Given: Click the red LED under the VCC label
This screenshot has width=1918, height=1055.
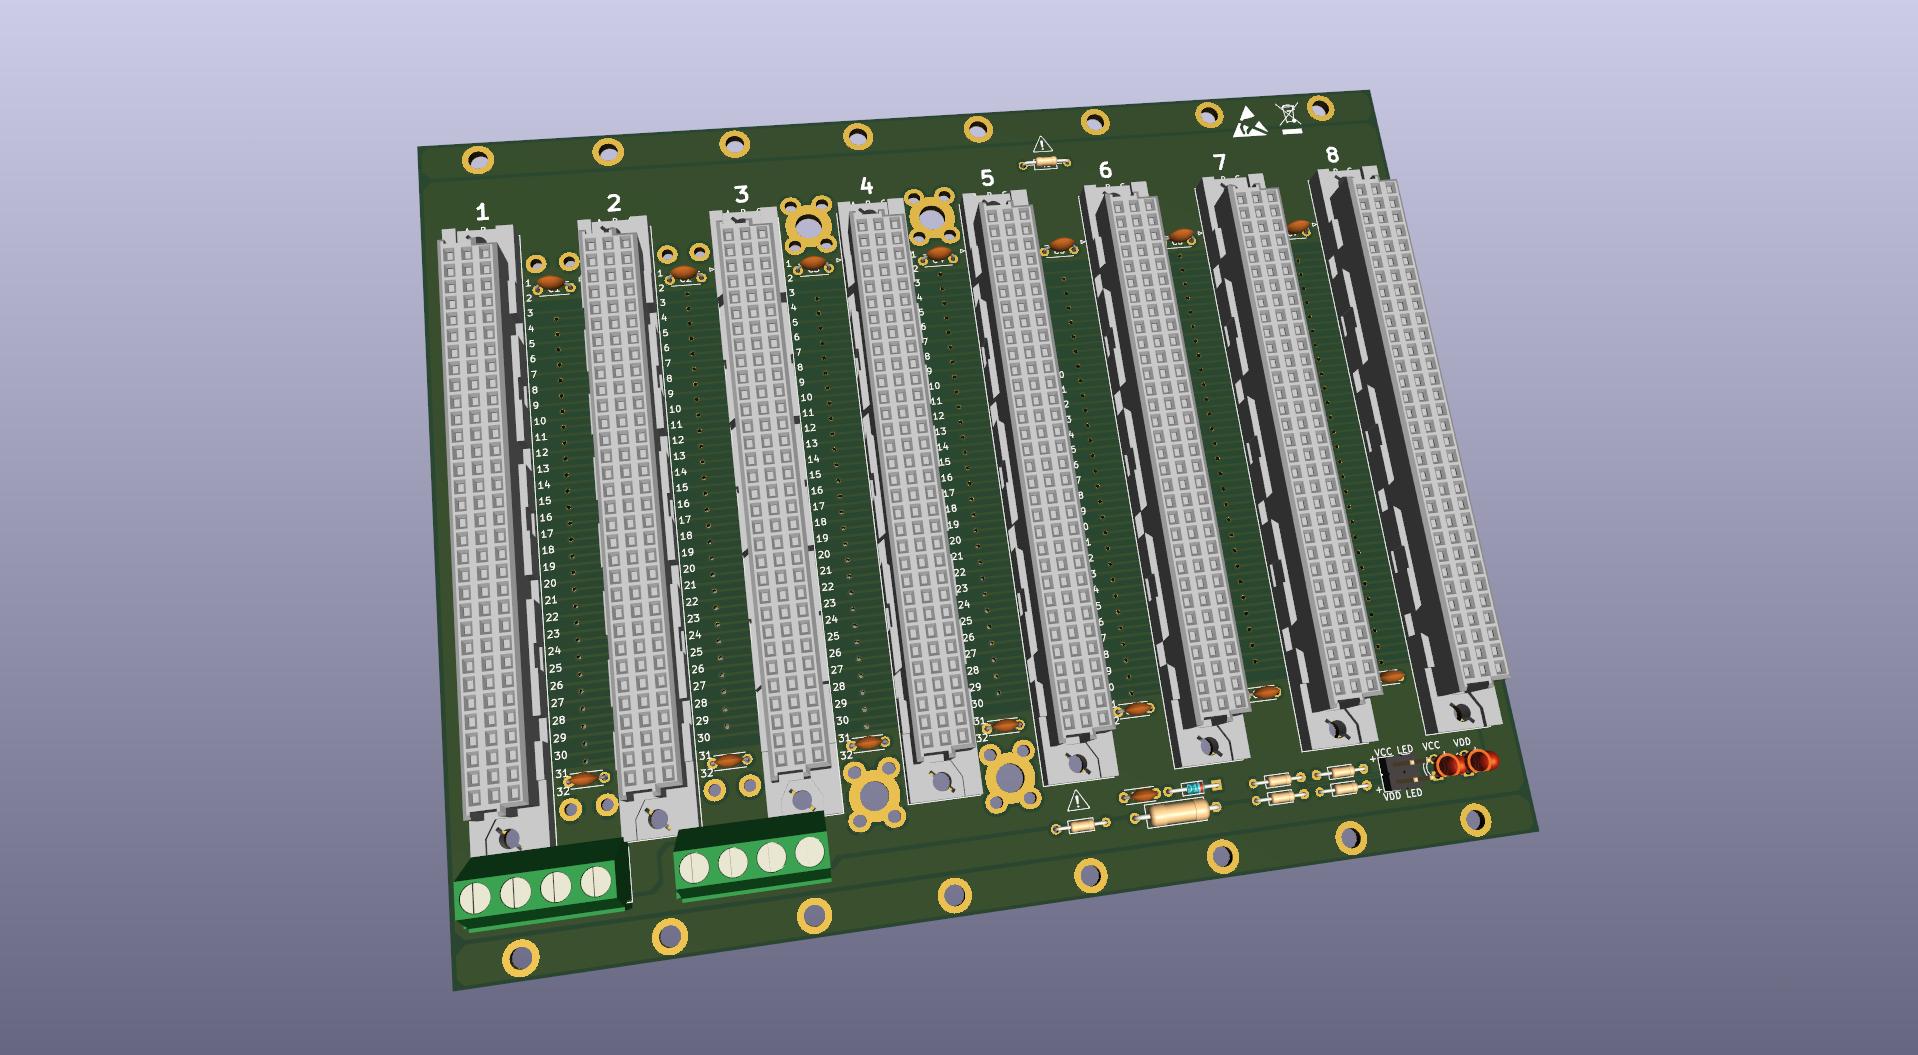Looking at the screenshot, I should [x=1449, y=766].
